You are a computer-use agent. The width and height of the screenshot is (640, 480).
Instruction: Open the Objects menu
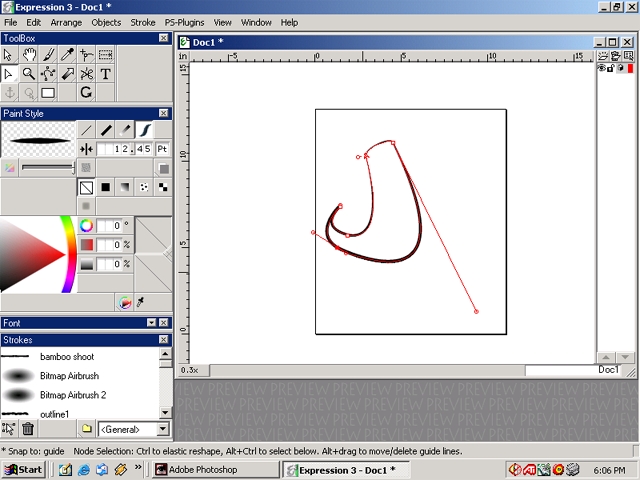[106, 22]
